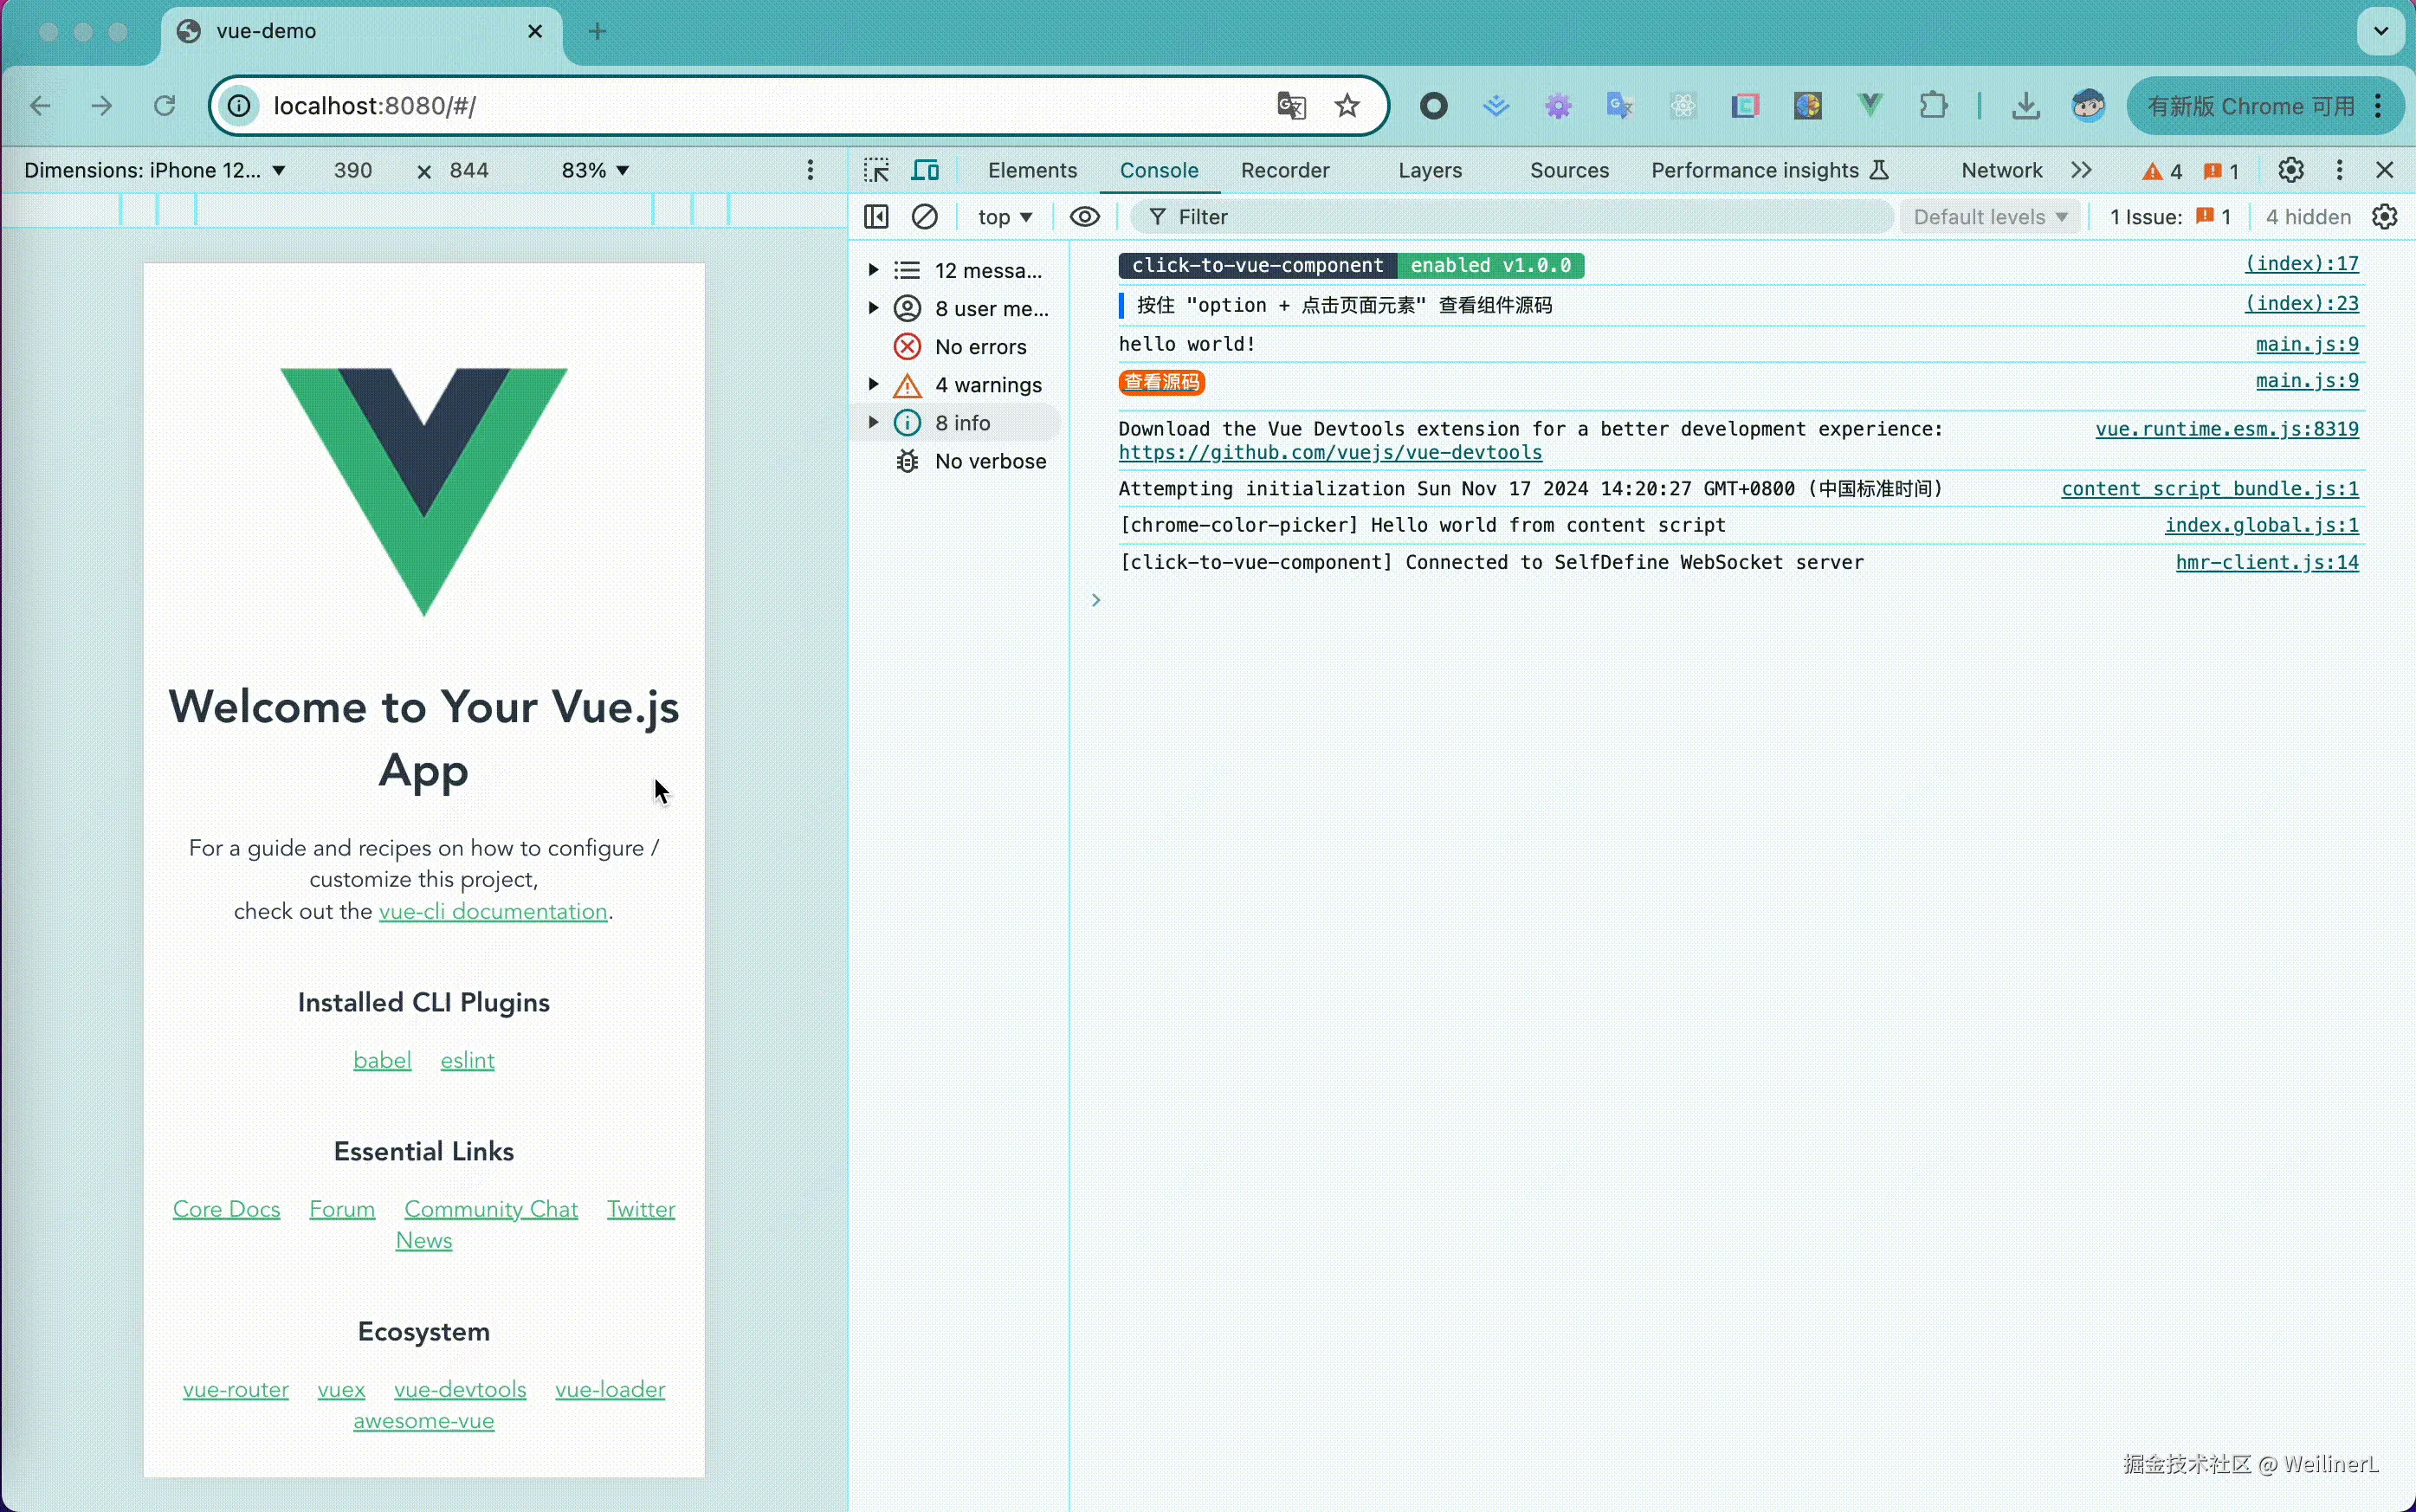Click the eye icon to create a live expression
The height and width of the screenshot is (1512, 2416).
(x=1084, y=217)
